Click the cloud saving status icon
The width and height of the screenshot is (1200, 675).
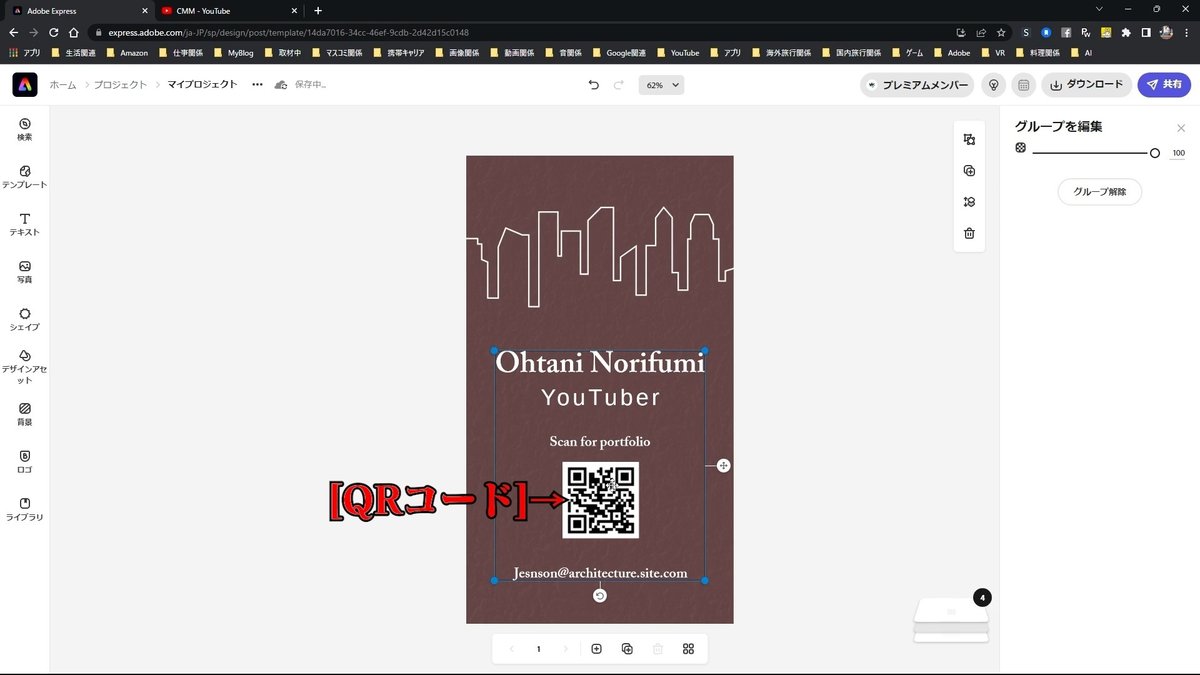coord(281,85)
